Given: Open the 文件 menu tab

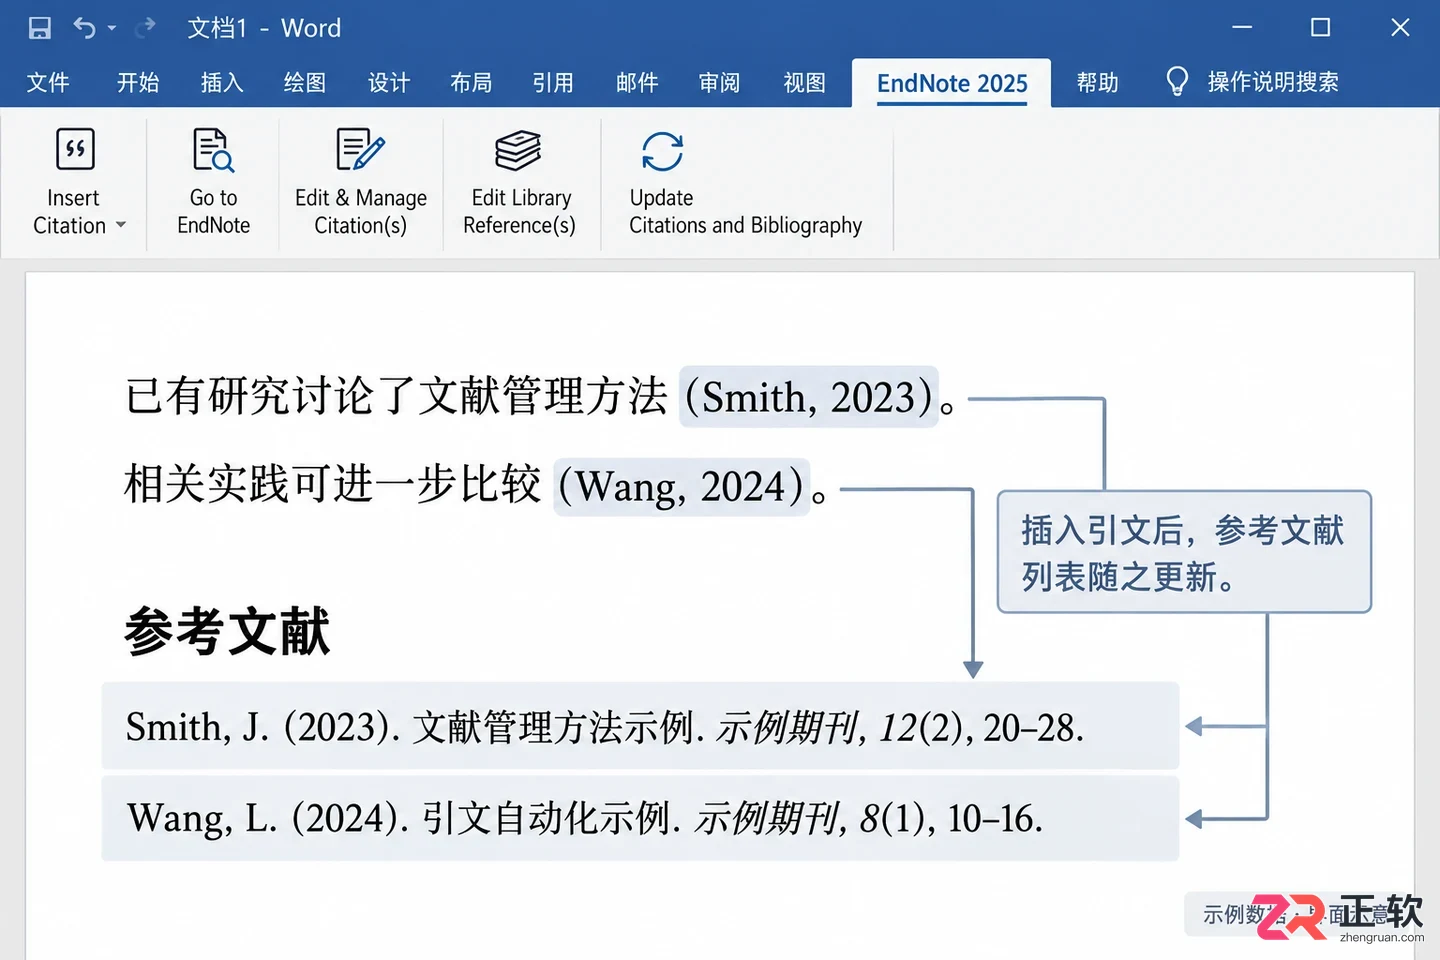Looking at the screenshot, I should click(48, 82).
